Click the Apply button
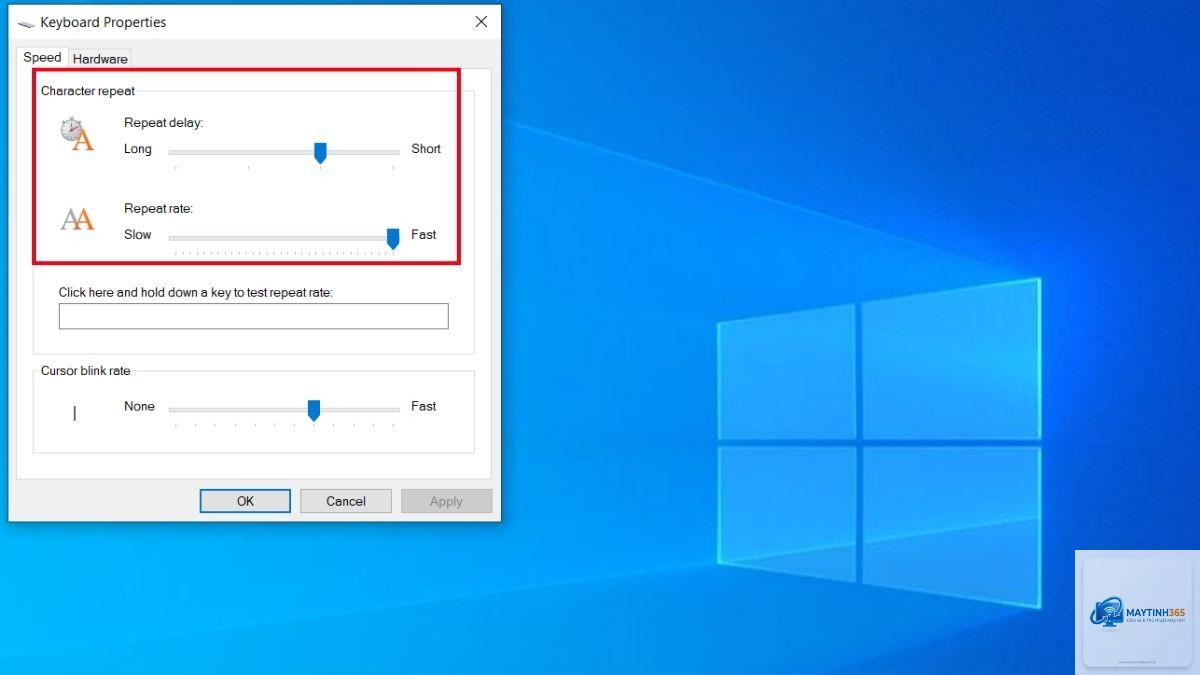Viewport: 1200px width, 675px height. (x=446, y=501)
